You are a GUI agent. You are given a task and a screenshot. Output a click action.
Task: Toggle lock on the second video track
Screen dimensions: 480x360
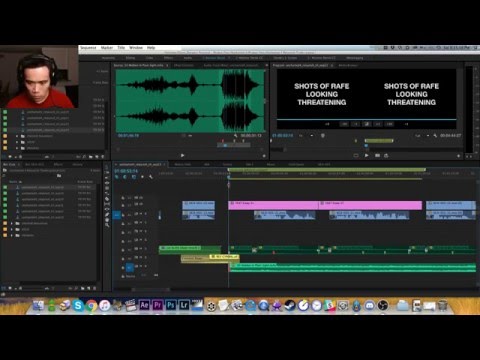[123, 204]
